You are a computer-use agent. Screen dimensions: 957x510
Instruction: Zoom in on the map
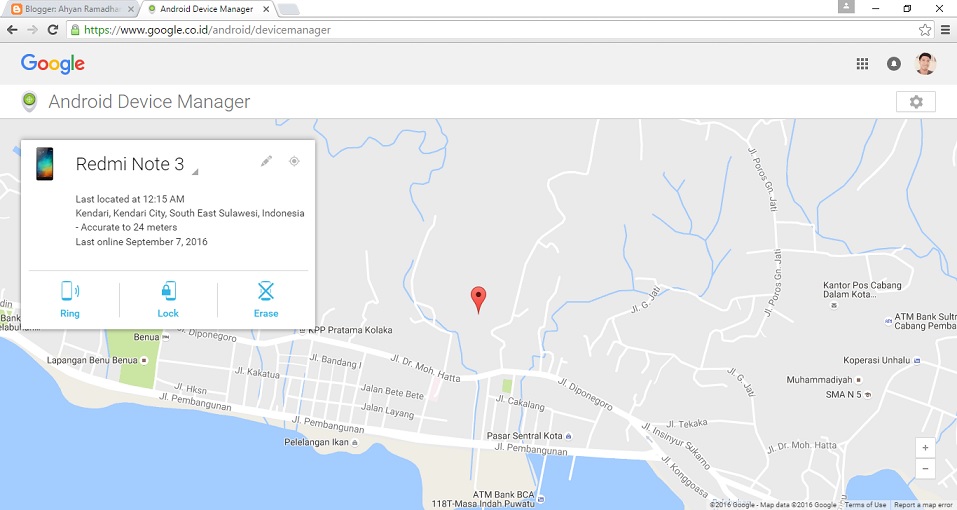click(925, 448)
